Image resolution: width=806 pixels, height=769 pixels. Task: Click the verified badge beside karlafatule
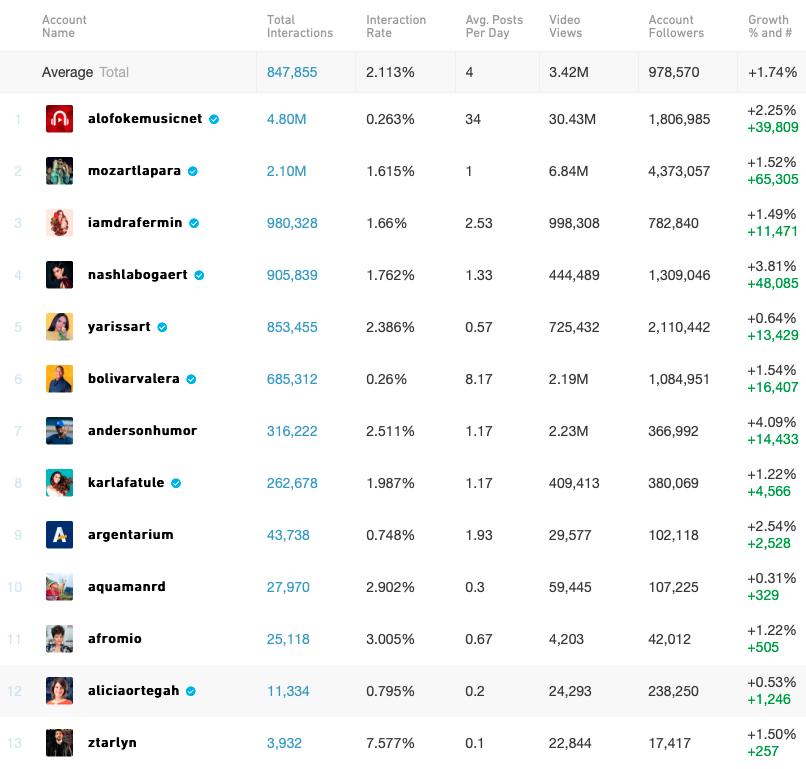(176, 483)
